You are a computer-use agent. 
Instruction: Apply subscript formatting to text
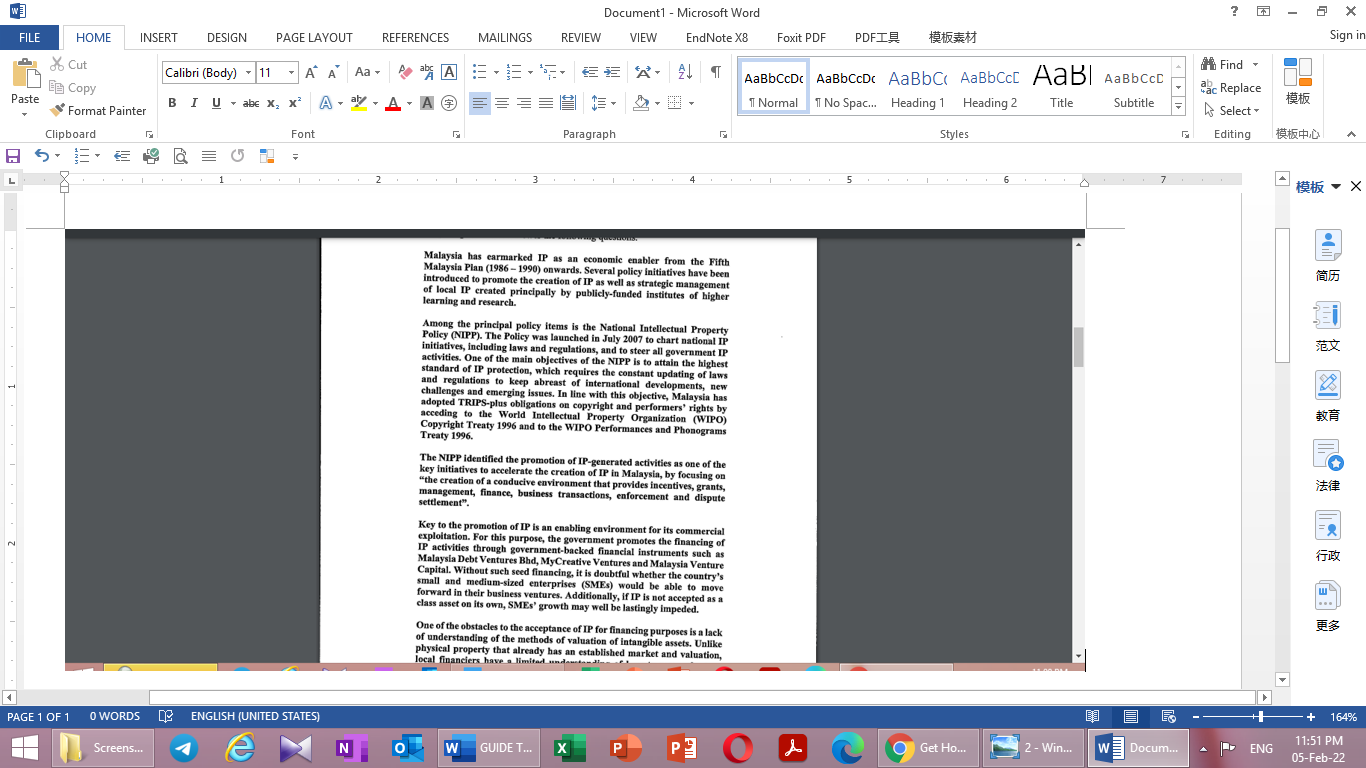[x=271, y=103]
